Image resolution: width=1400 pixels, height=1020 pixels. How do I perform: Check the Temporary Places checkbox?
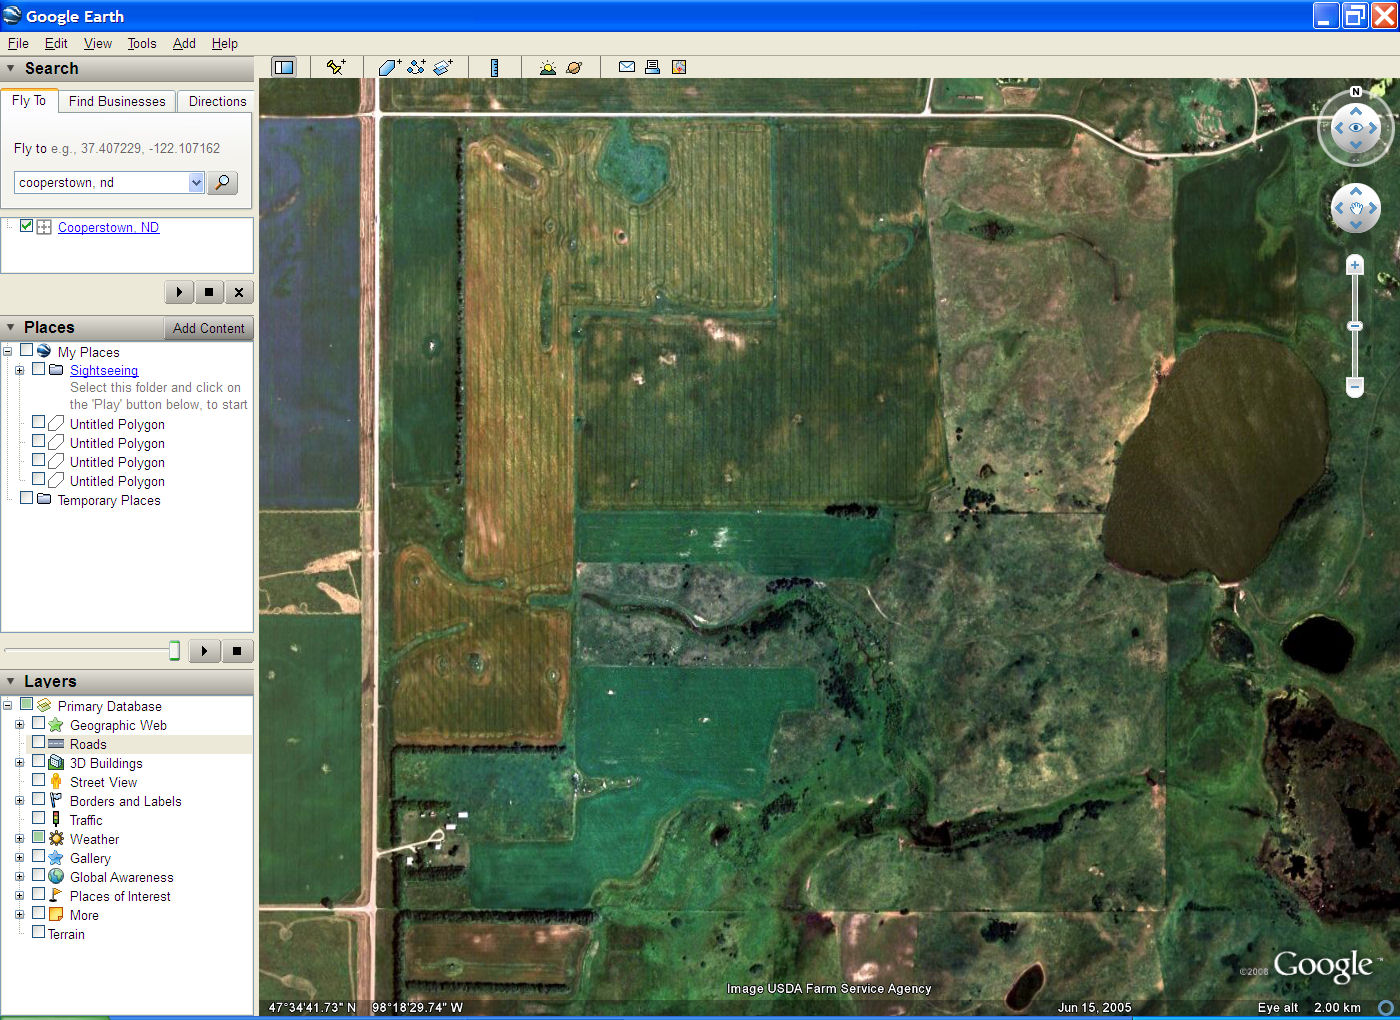pos(27,498)
